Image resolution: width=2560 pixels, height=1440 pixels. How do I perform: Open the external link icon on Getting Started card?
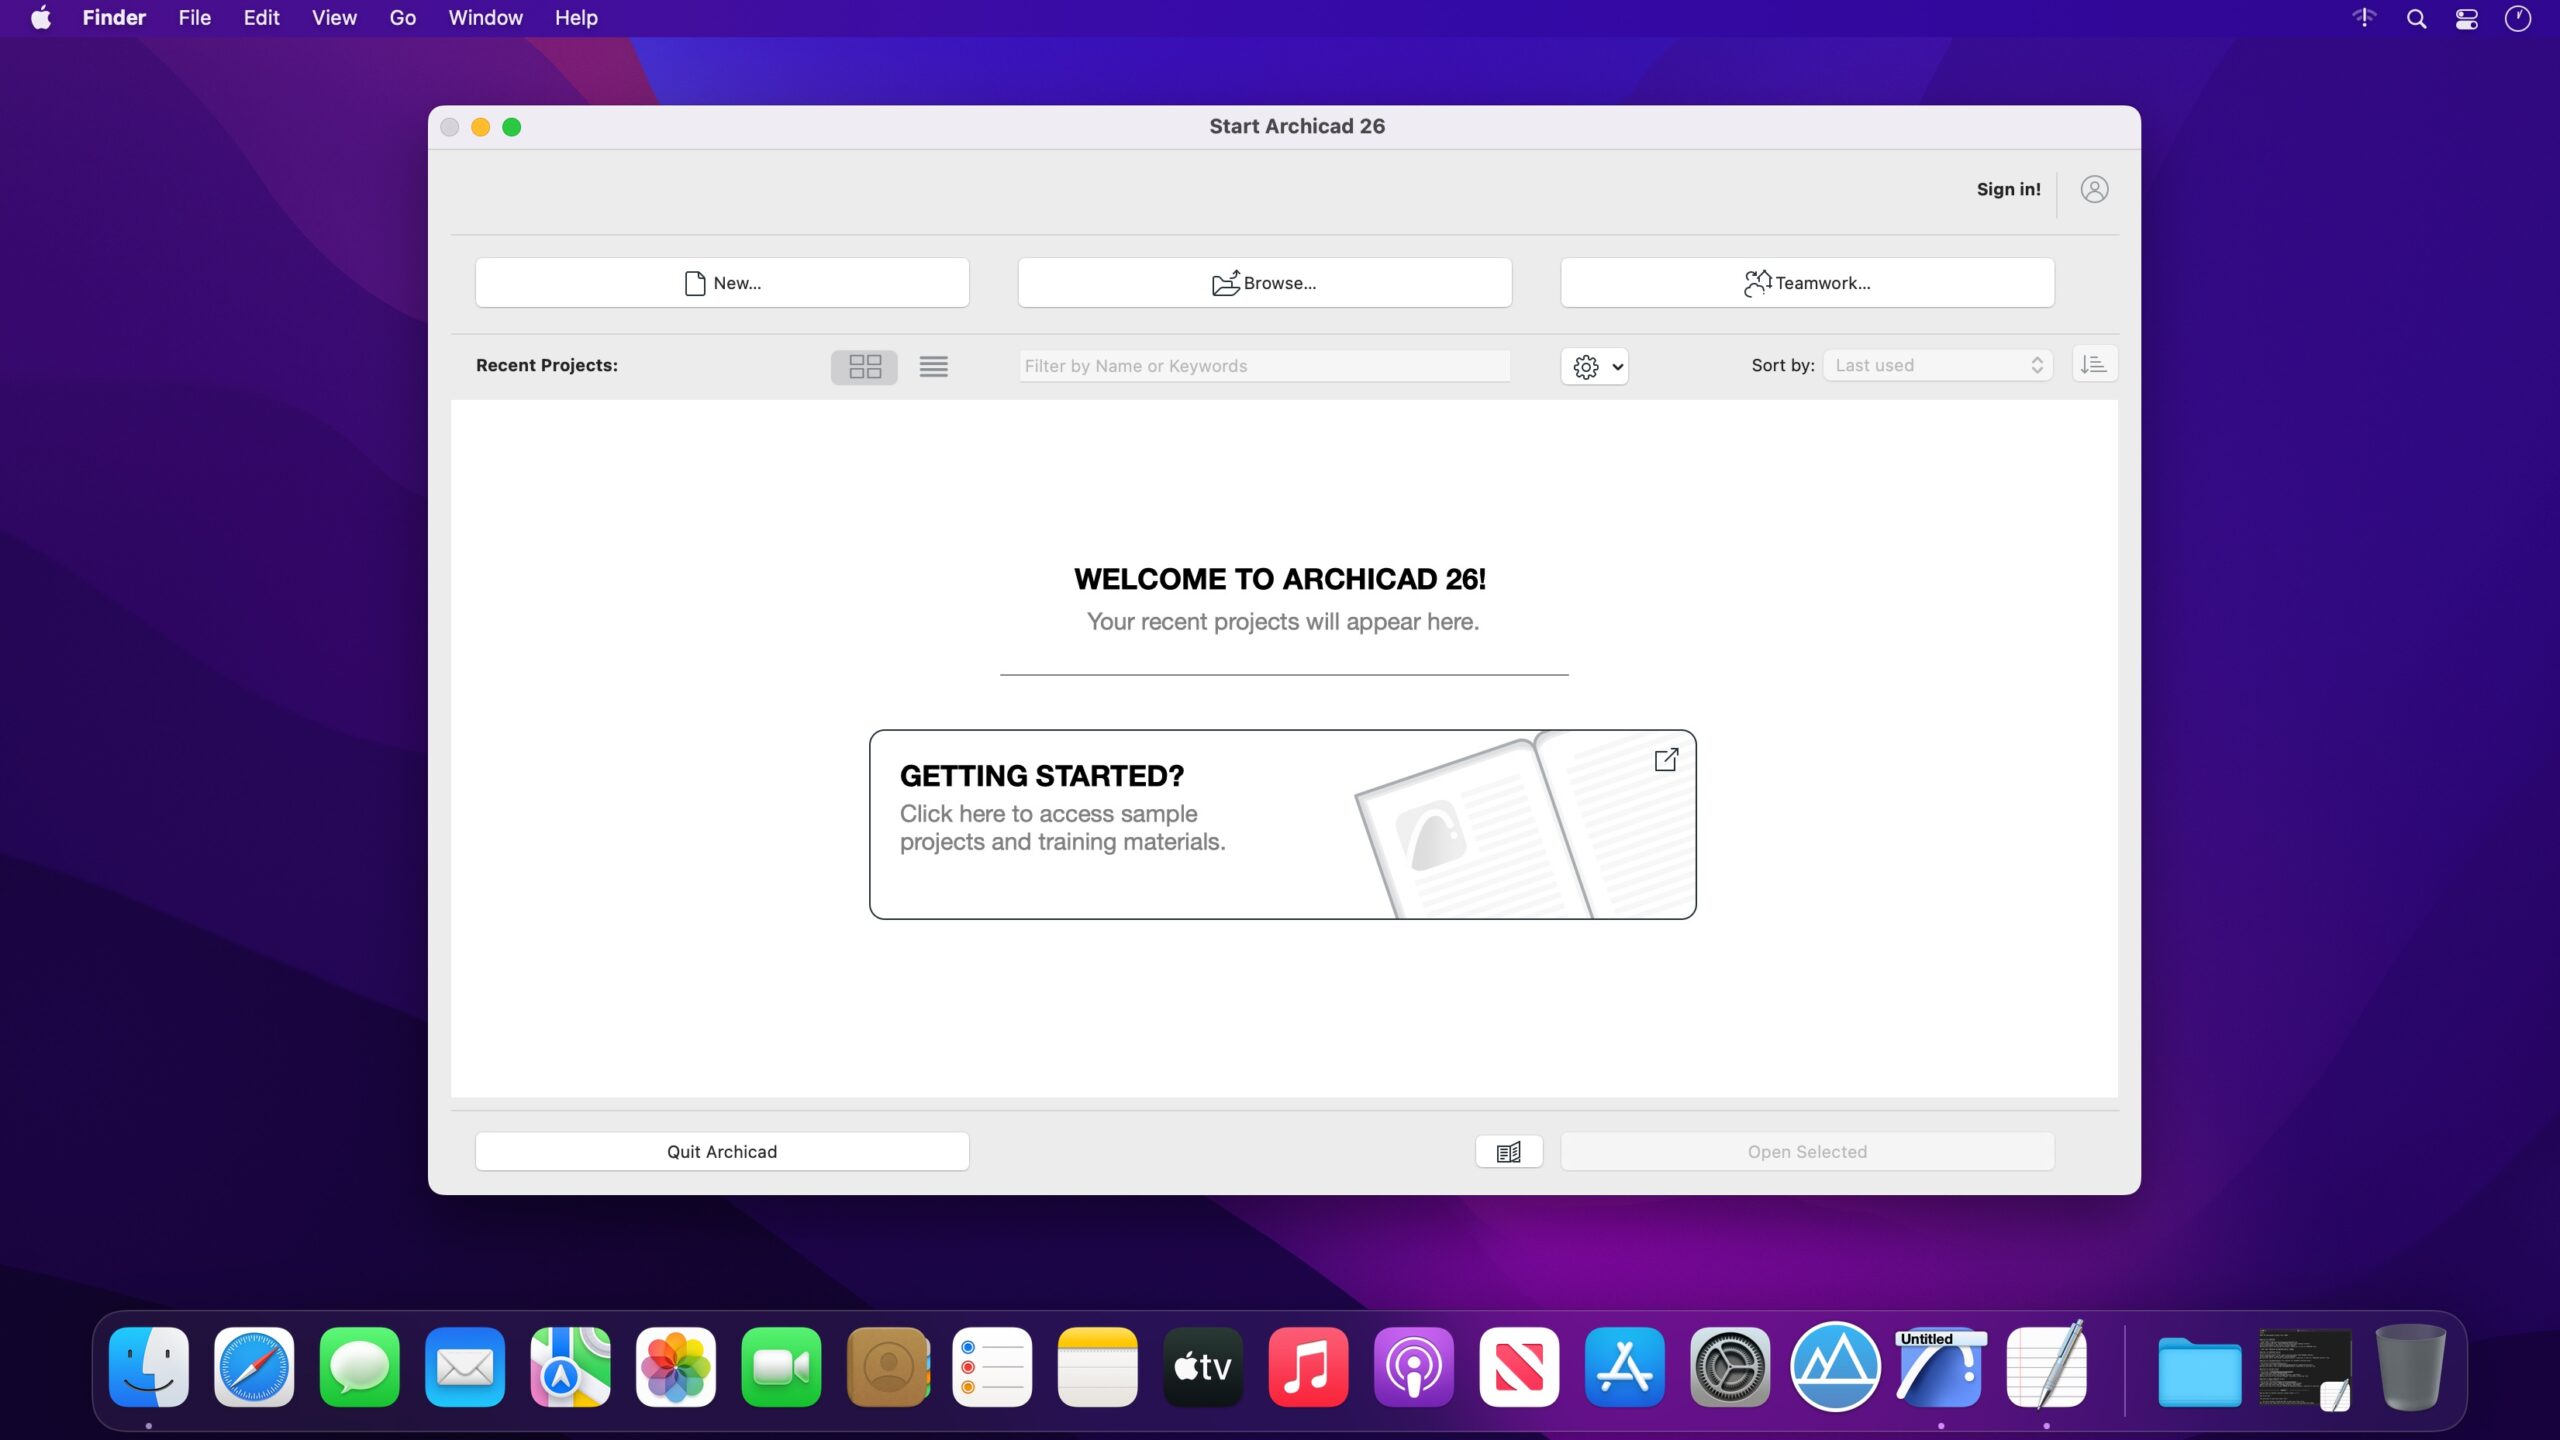click(x=1665, y=760)
